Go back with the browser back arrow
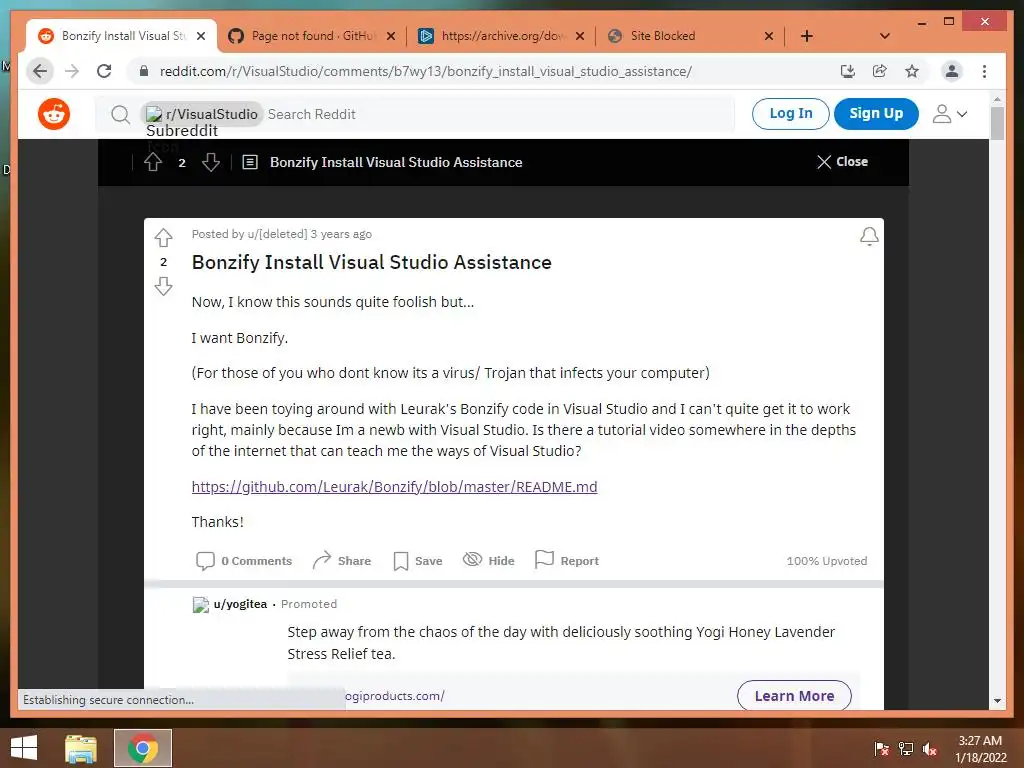 click(x=40, y=71)
